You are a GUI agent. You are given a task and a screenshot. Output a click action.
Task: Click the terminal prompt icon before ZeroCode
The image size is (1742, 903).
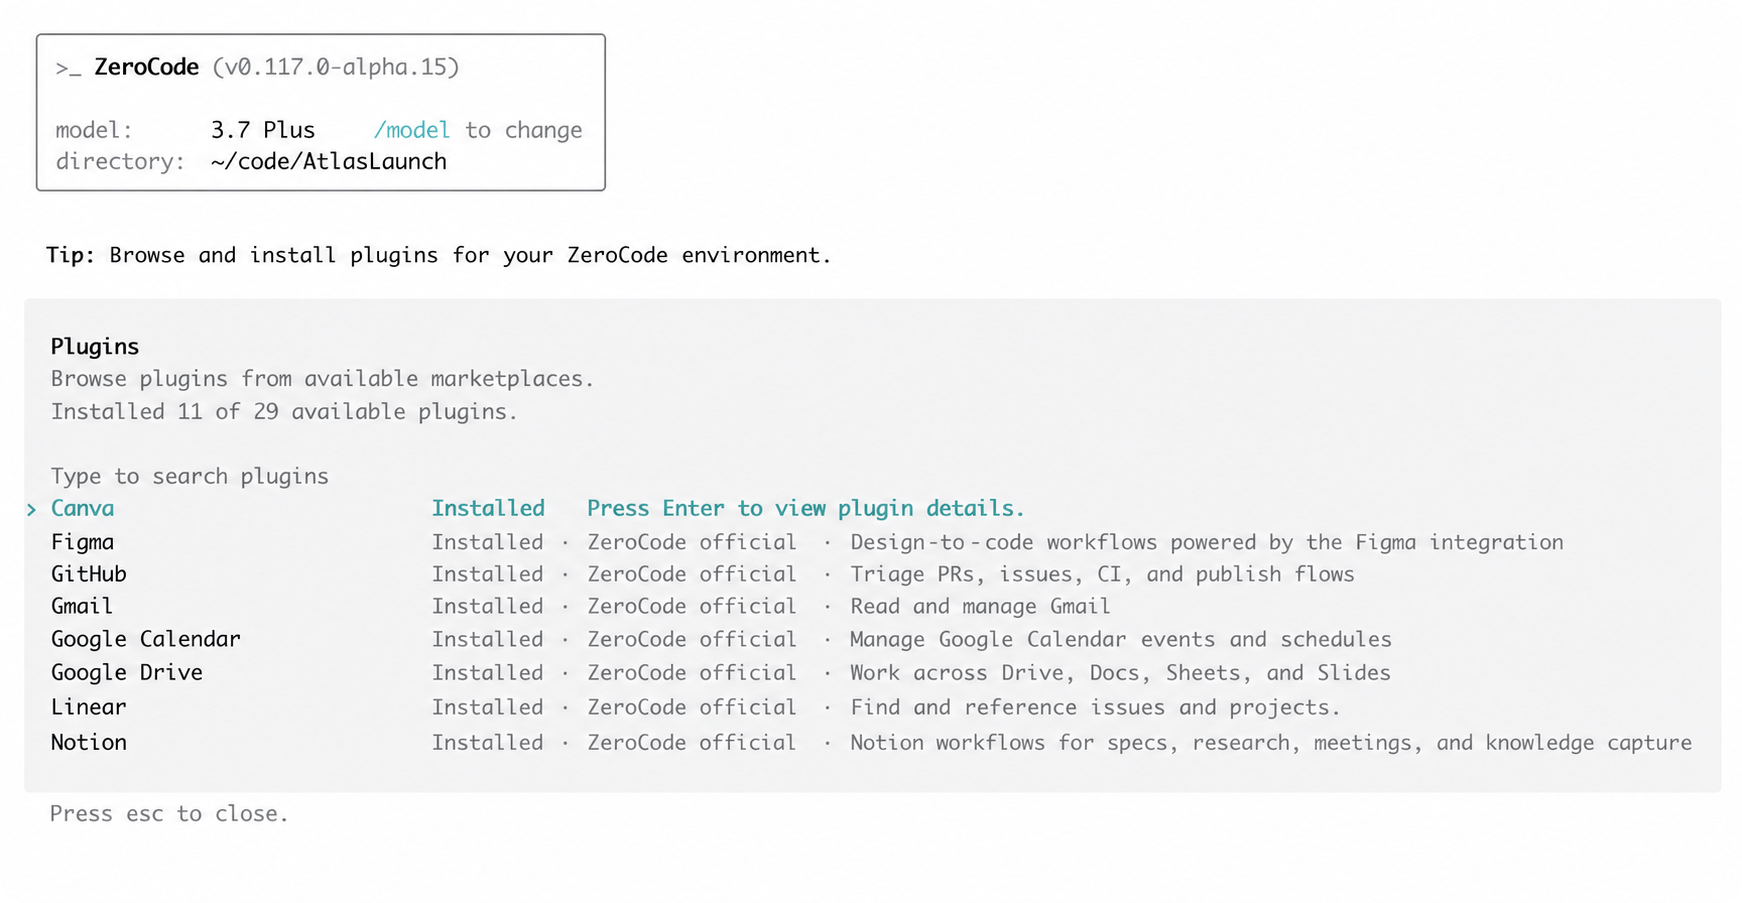point(68,68)
